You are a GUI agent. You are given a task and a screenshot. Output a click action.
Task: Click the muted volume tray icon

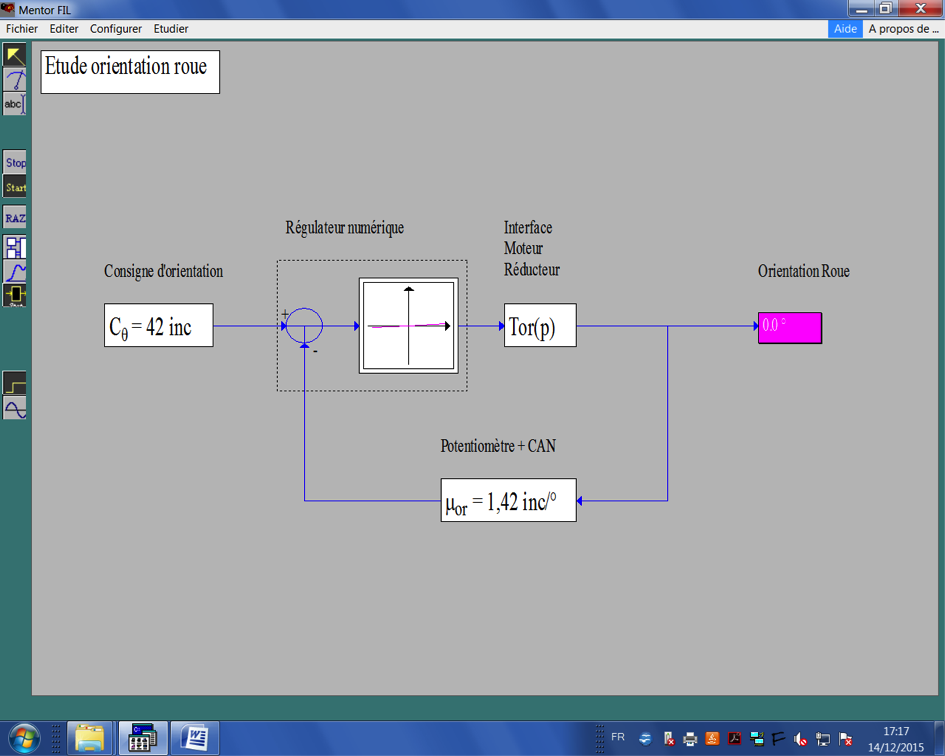(x=801, y=739)
